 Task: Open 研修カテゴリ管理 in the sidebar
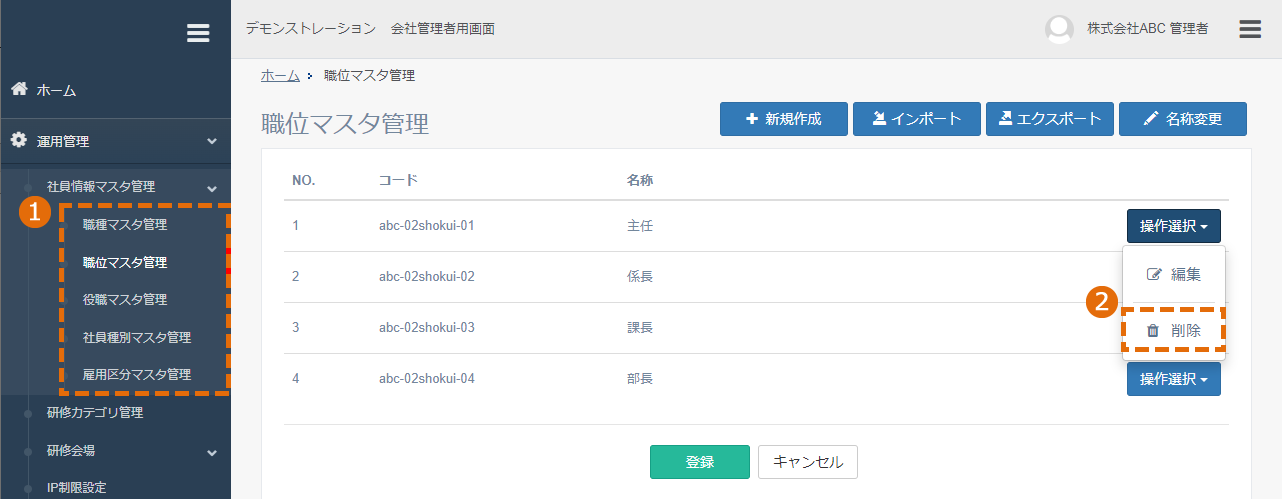[x=95, y=412]
